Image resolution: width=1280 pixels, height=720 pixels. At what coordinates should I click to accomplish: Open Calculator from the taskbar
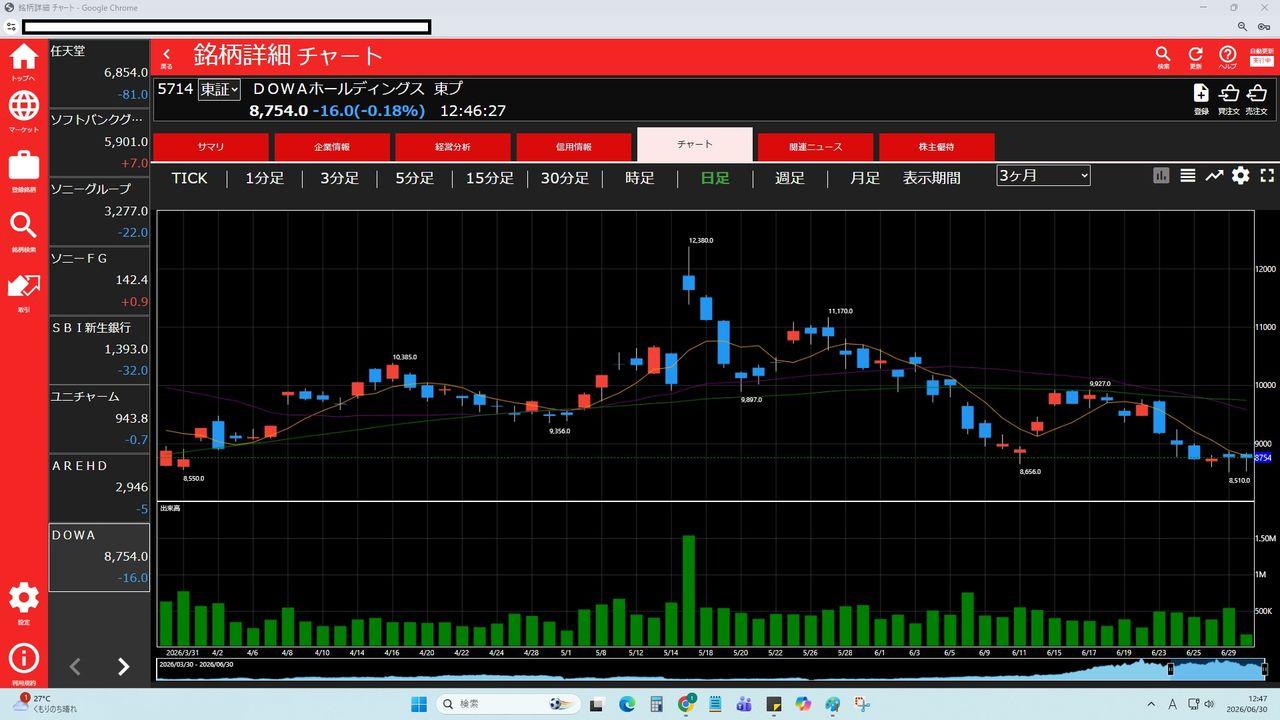pyautogui.click(x=657, y=704)
